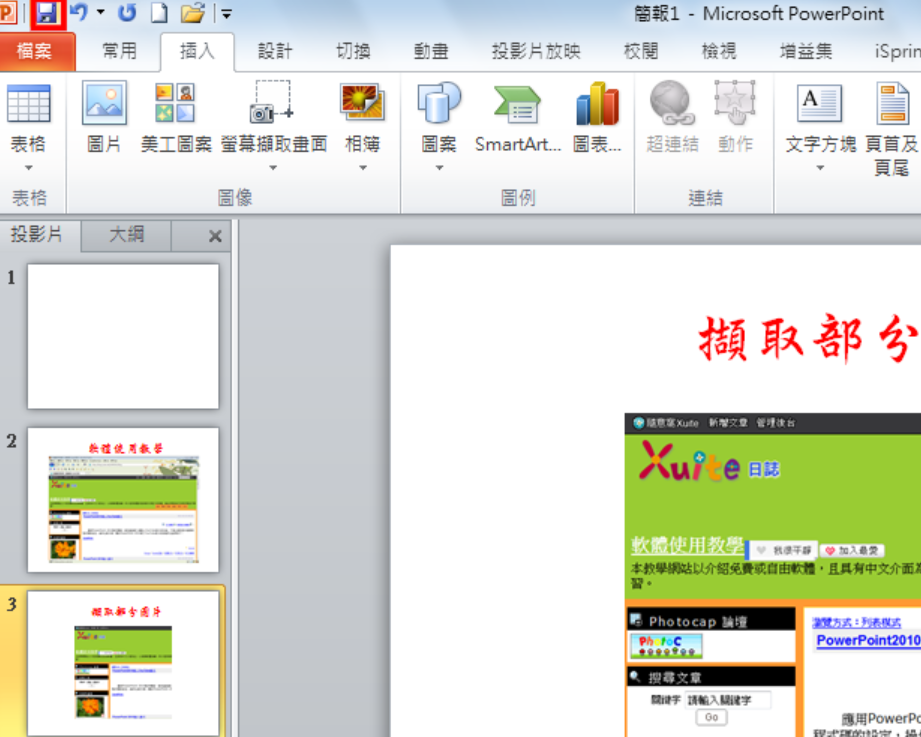Click the Xuite logo in slide image
Image resolution: width=921 pixels, height=737 pixels.
688,461
